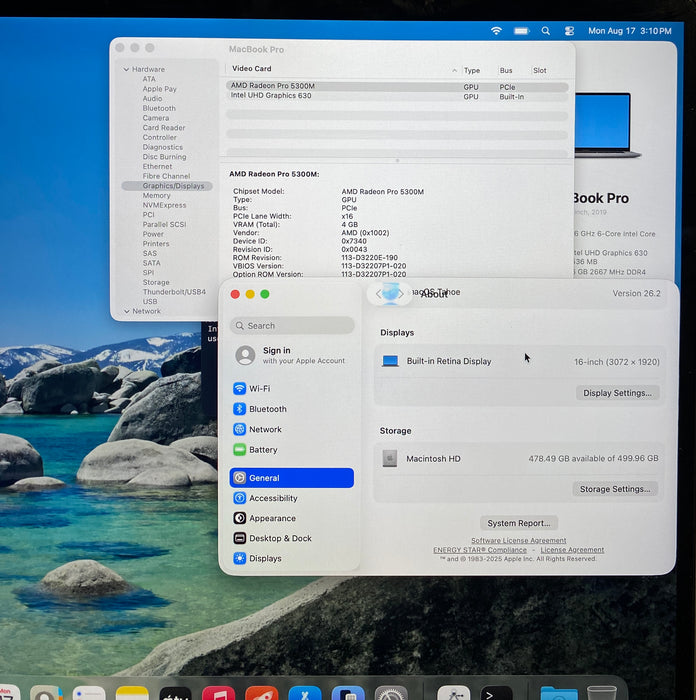Open the License Agreement link
696x700 pixels.
pyautogui.click(x=572, y=550)
